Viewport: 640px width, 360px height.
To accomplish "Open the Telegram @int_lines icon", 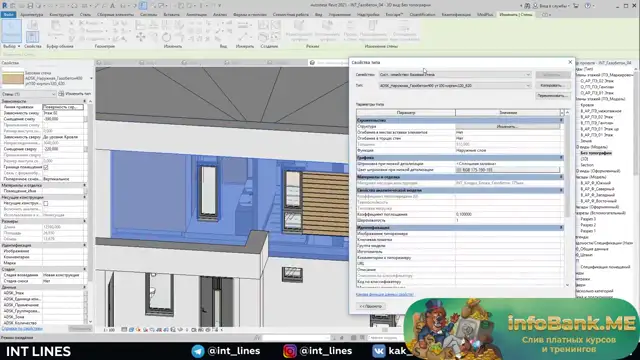I will coord(198,351).
